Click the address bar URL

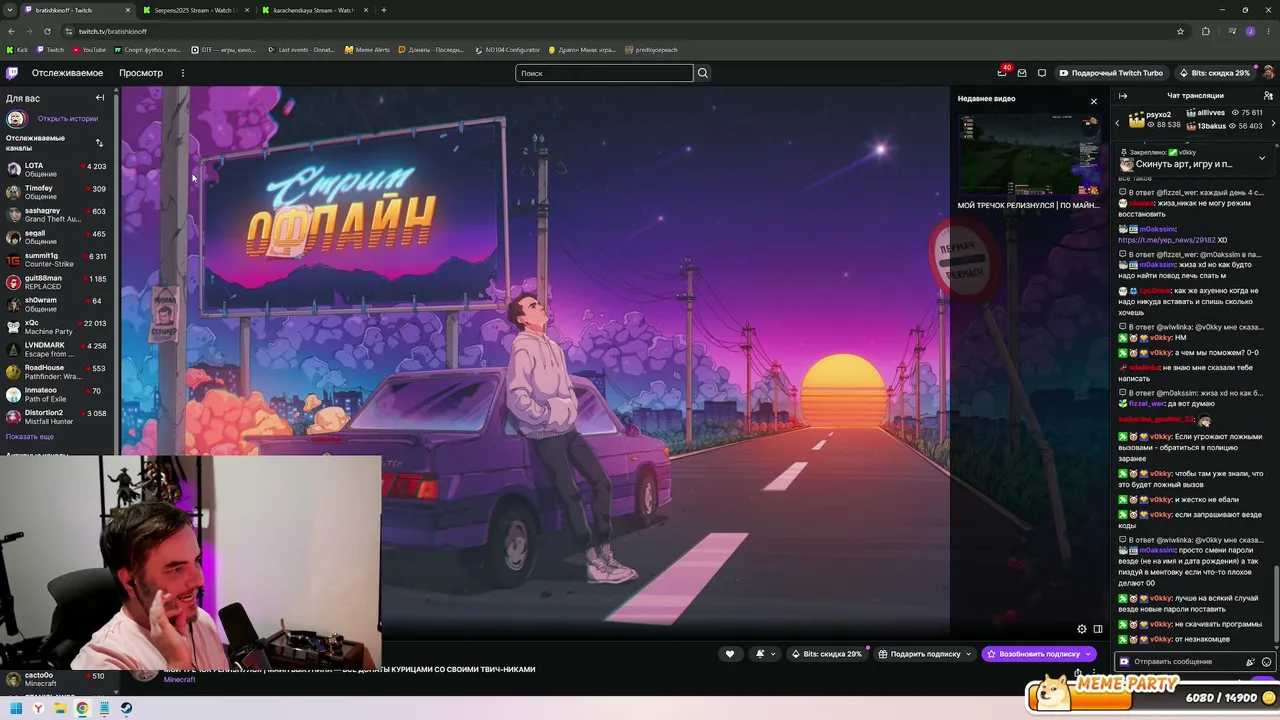click(x=112, y=31)
